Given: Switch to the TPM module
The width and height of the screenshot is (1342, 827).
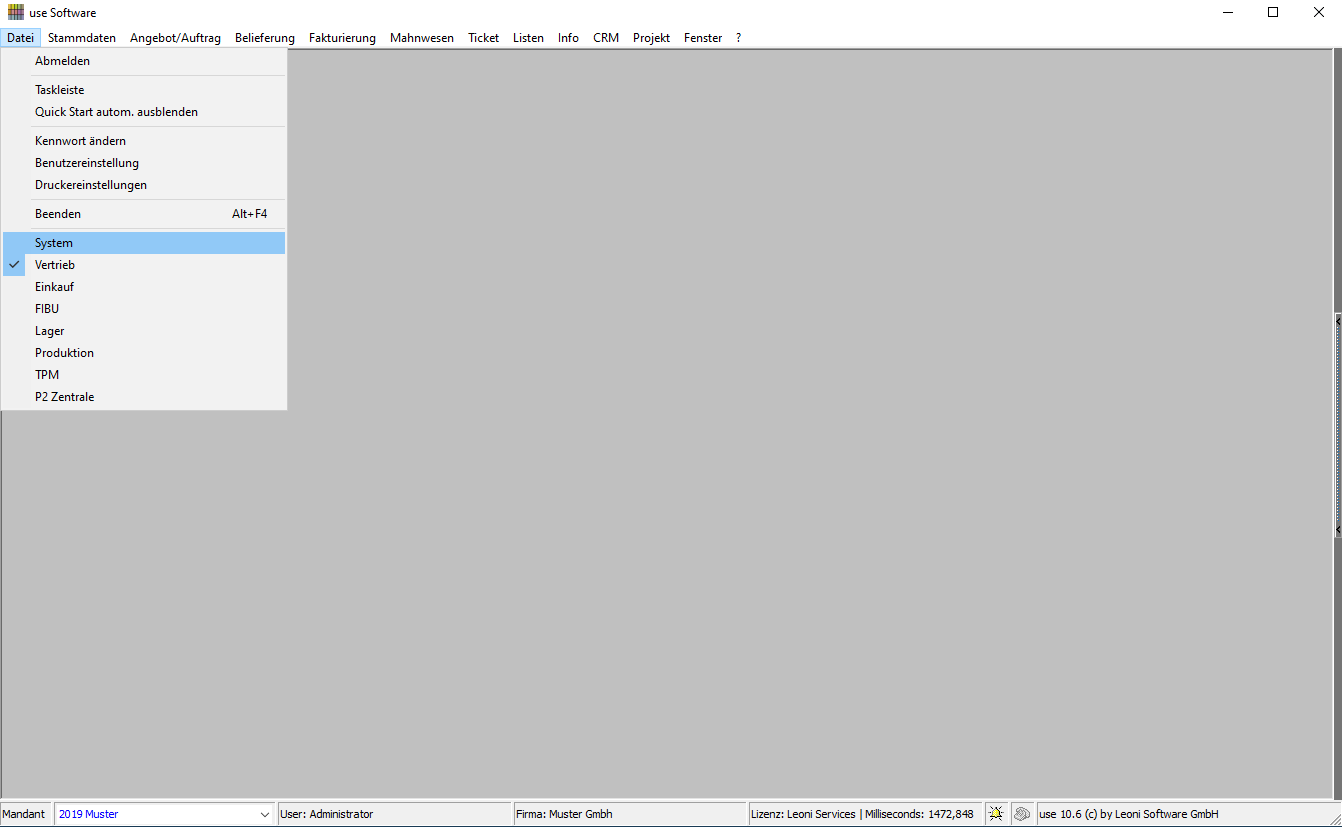Looking at the screenshot, I should pos(144,375).
